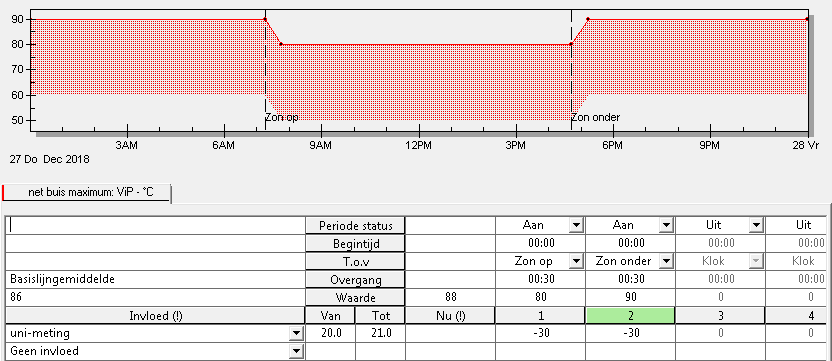The width and height of the screenshot is (832, 361).
Task: Click the Tot value 21.0 field
Action: point(380,333)
